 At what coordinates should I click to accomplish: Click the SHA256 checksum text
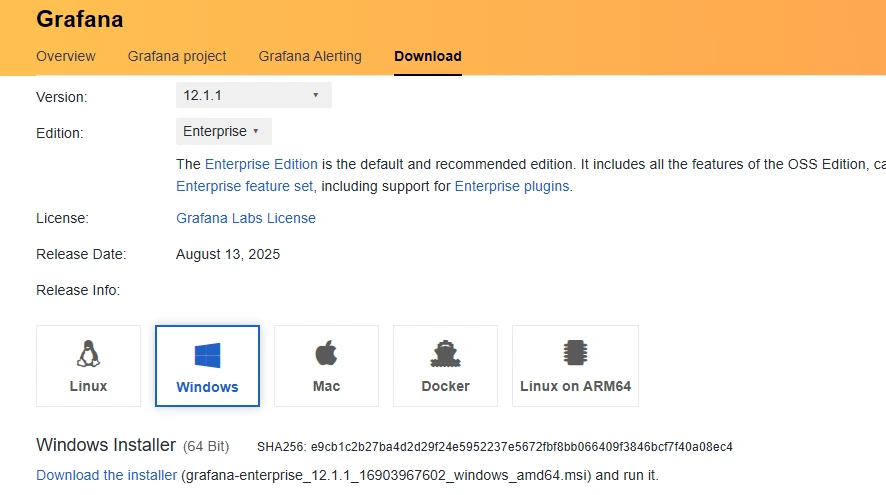pos(494,447)
